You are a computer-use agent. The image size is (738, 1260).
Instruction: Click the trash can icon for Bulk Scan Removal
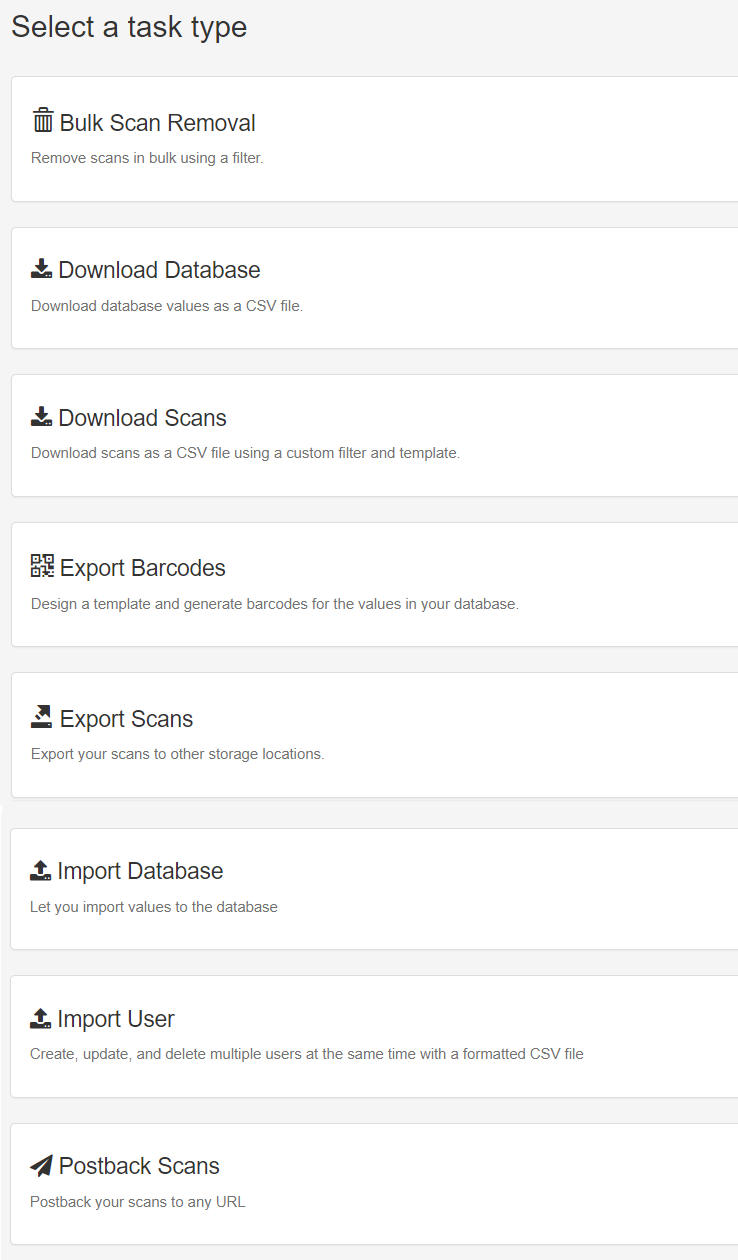click(43, 121)
